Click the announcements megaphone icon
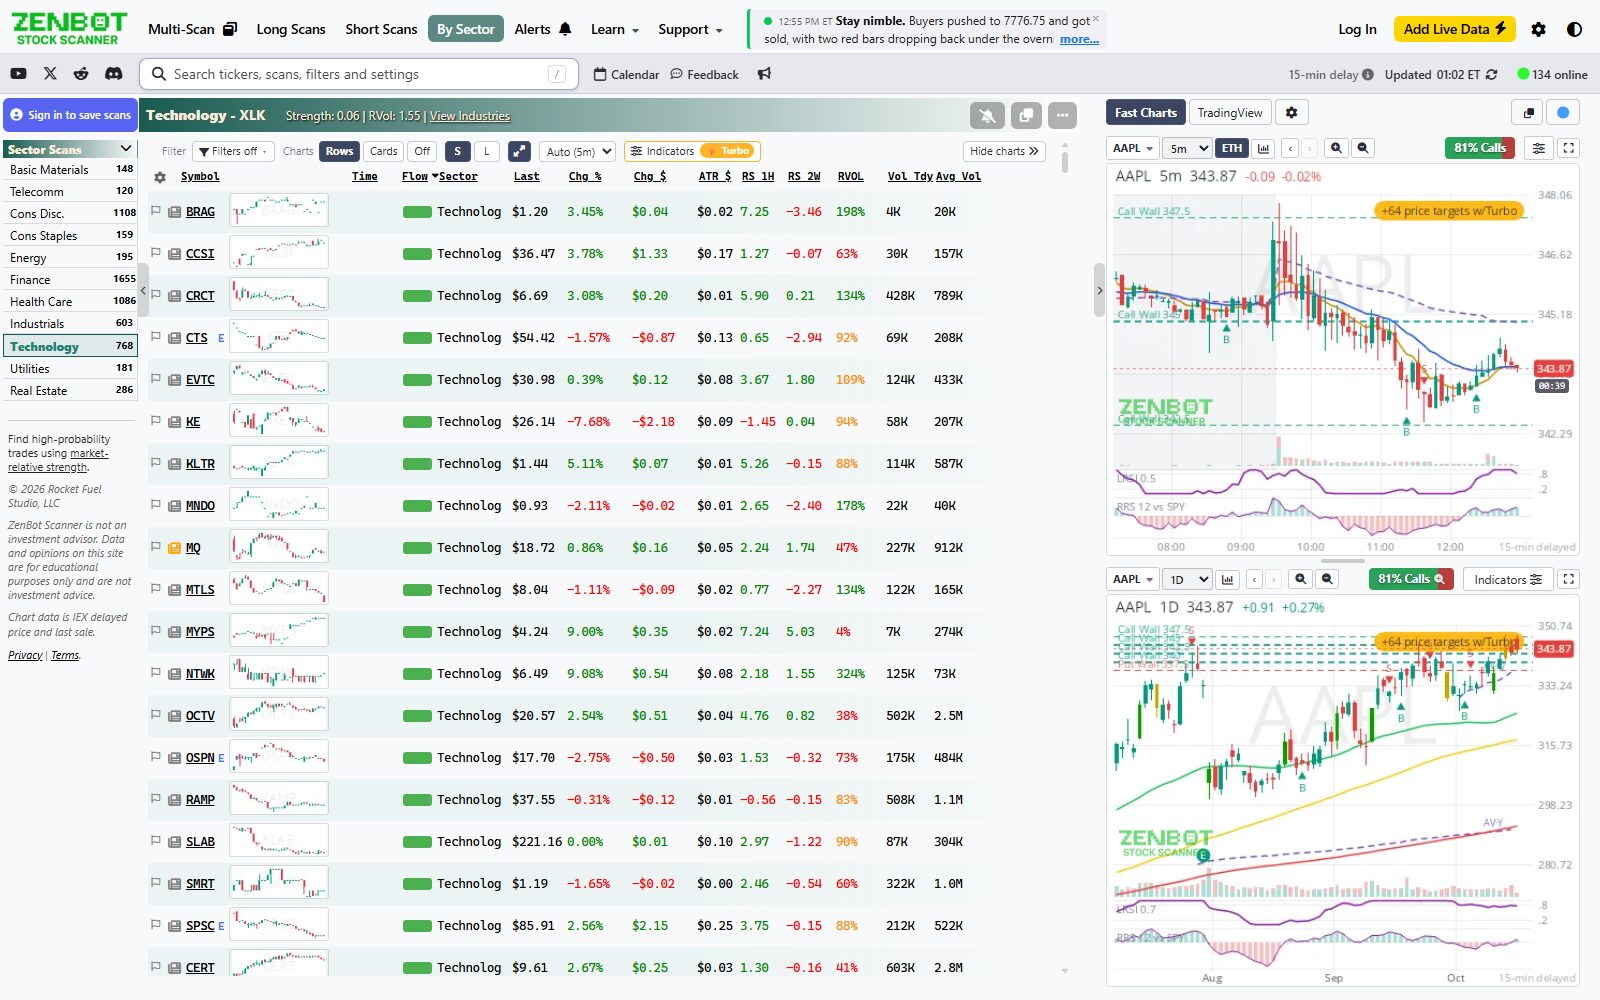The image size is (1600, 1000). tap(764, 74)
